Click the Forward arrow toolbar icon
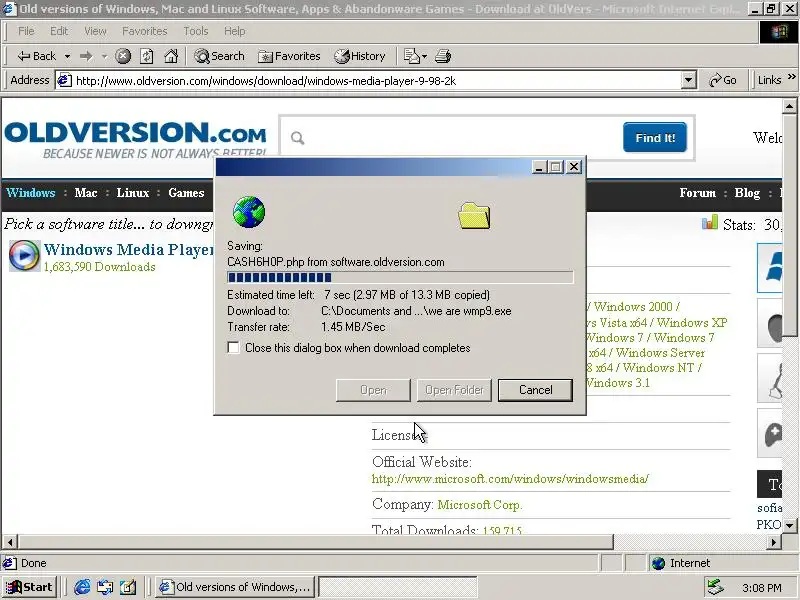Image resolution: width=800 pixels, height=600 pixels. tap(86, 56)
